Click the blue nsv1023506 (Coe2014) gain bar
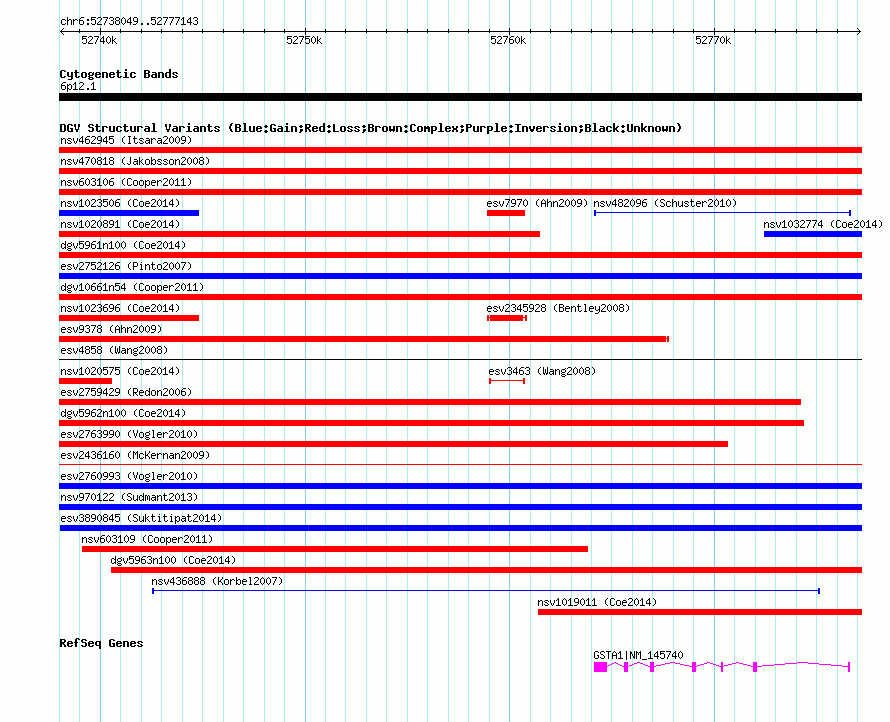The height and width of the screenshot is (722, 890). [x=129, y=213]
